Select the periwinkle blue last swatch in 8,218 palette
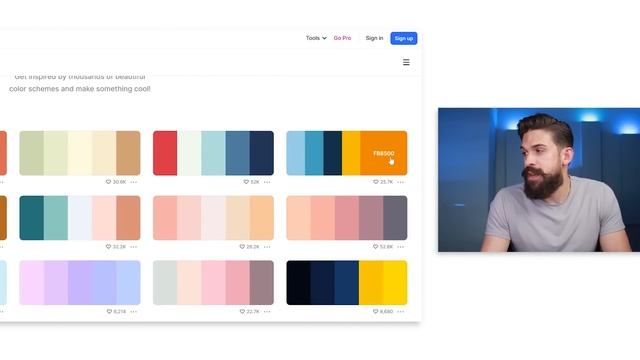Image resolution: width=640 pixels, height=360 pixels. 128,282
